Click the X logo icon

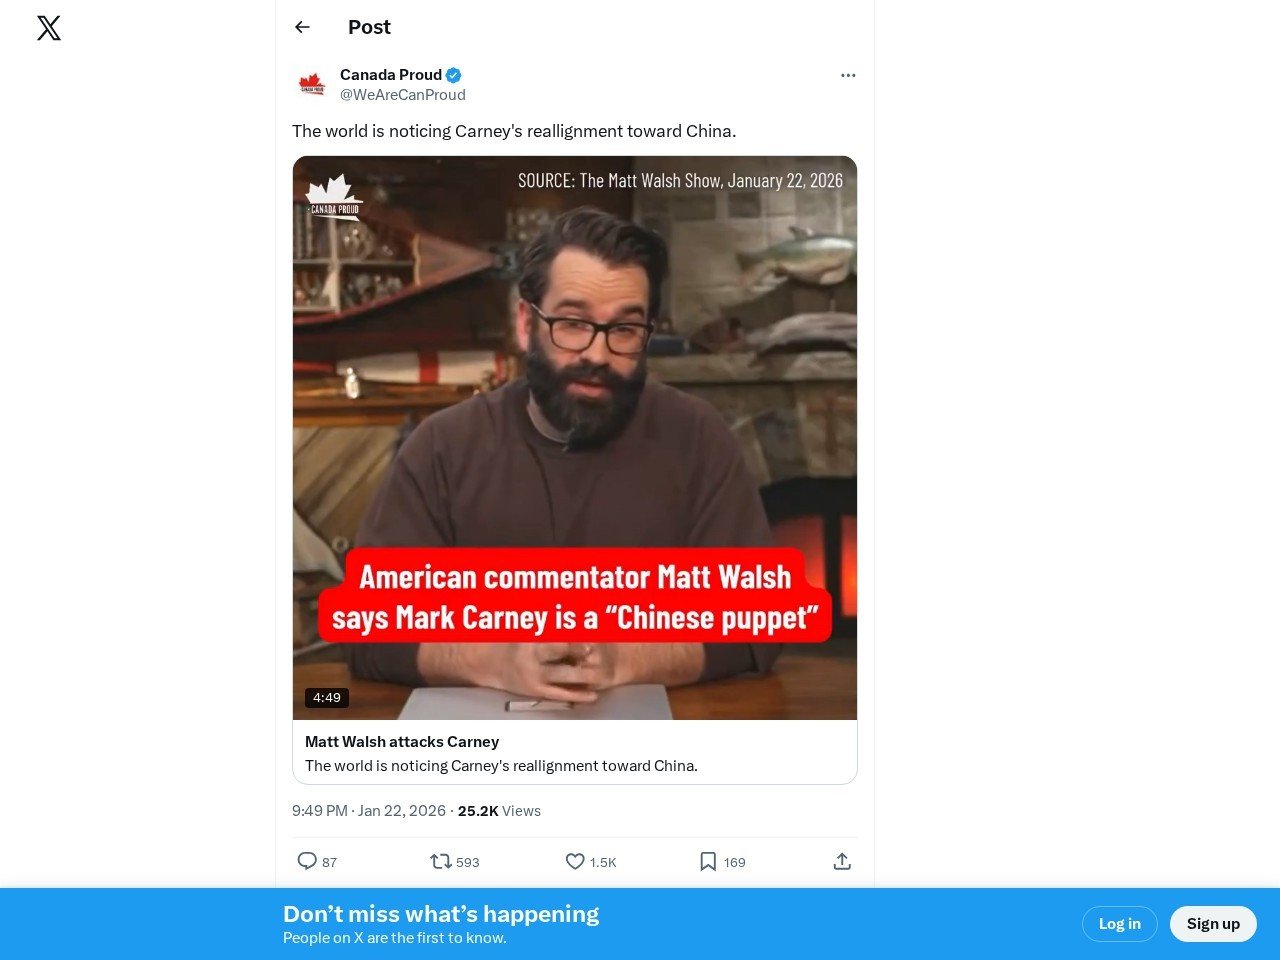(49, 28)
